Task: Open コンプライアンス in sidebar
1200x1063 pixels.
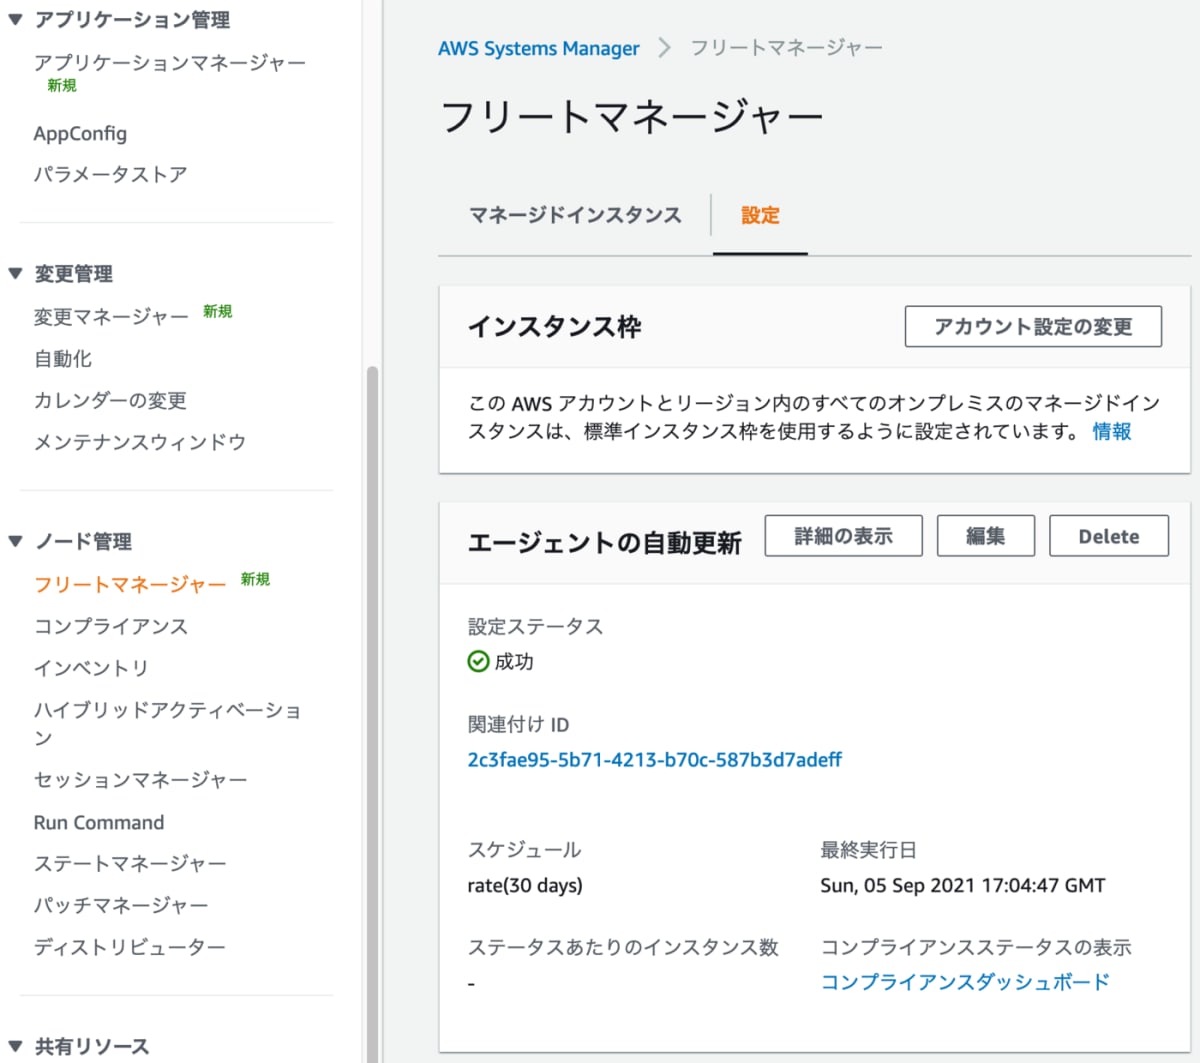Action: pos(111,626)
